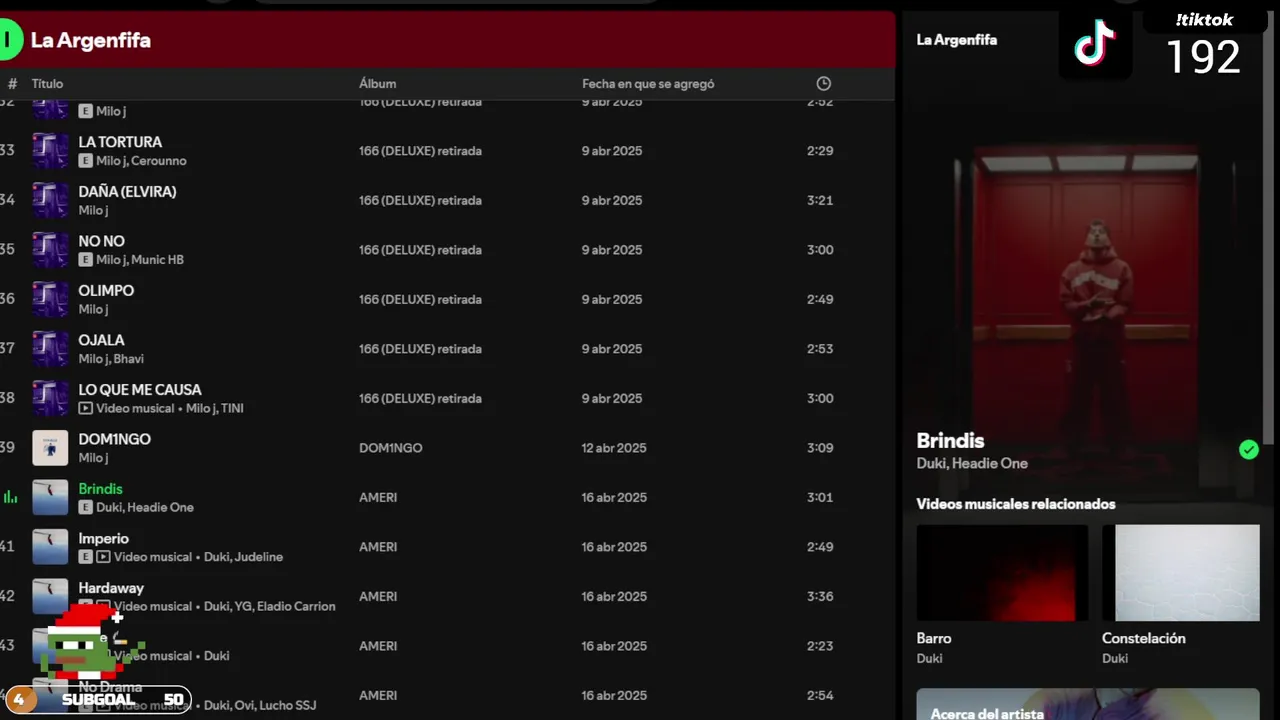Open artist TINI link

coord(232,408)
